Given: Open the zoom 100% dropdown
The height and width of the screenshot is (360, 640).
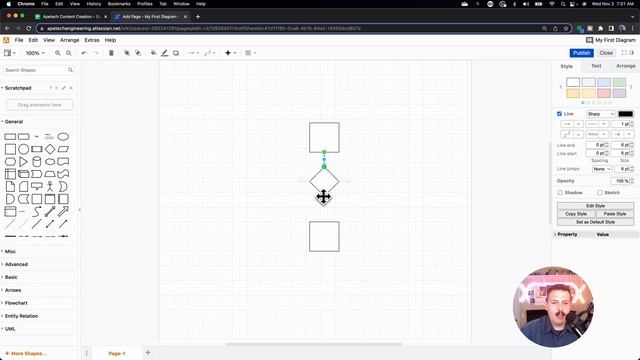Looking at the screenshot, I should pyautogui.click(x=35, y=53).
